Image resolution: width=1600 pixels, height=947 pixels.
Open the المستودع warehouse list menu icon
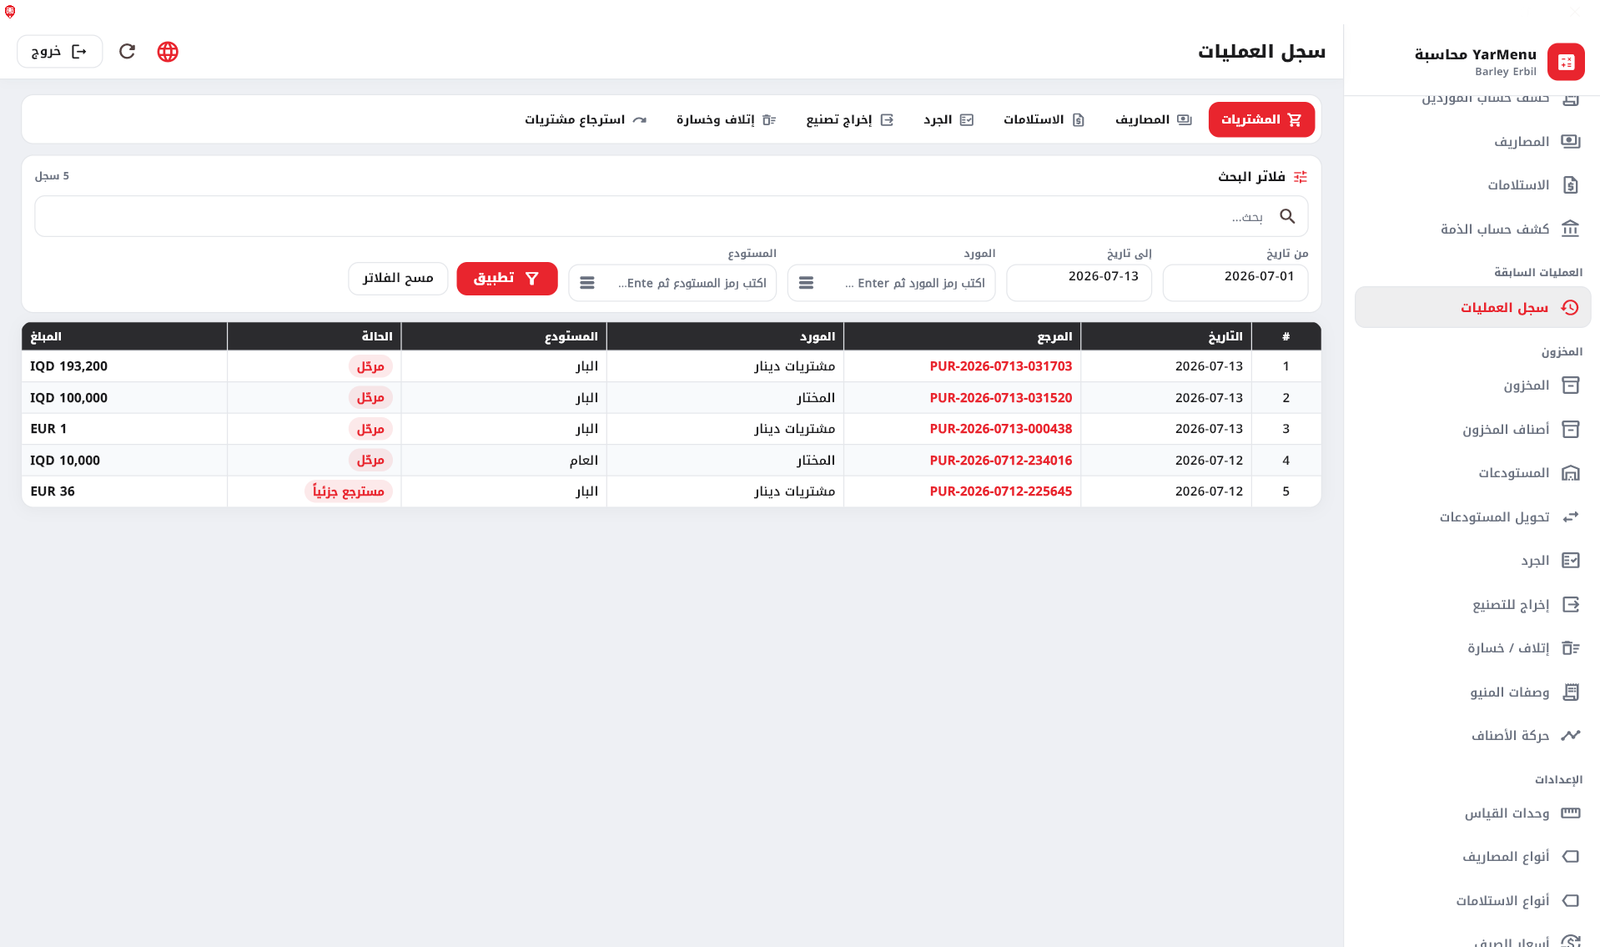587,283
